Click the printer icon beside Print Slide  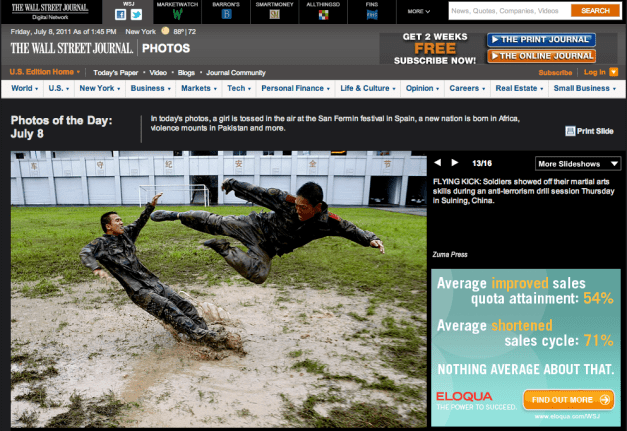pyautogui.click(x=570, y=131)
